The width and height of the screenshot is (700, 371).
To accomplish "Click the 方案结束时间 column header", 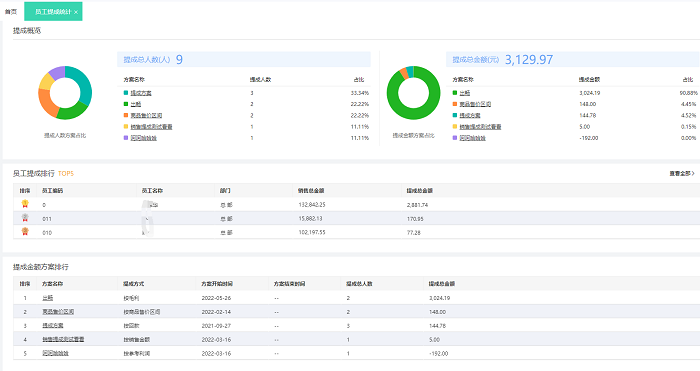I will pos(289,284).
